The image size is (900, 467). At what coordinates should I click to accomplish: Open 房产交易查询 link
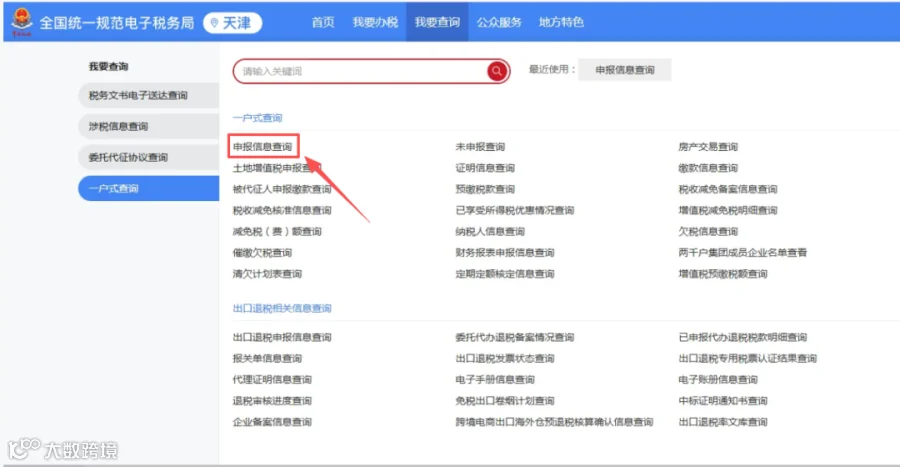708,147
